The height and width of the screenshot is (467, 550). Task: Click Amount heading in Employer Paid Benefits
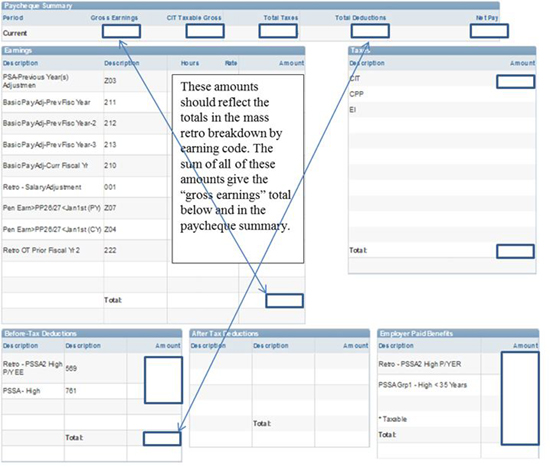(525, 346)
